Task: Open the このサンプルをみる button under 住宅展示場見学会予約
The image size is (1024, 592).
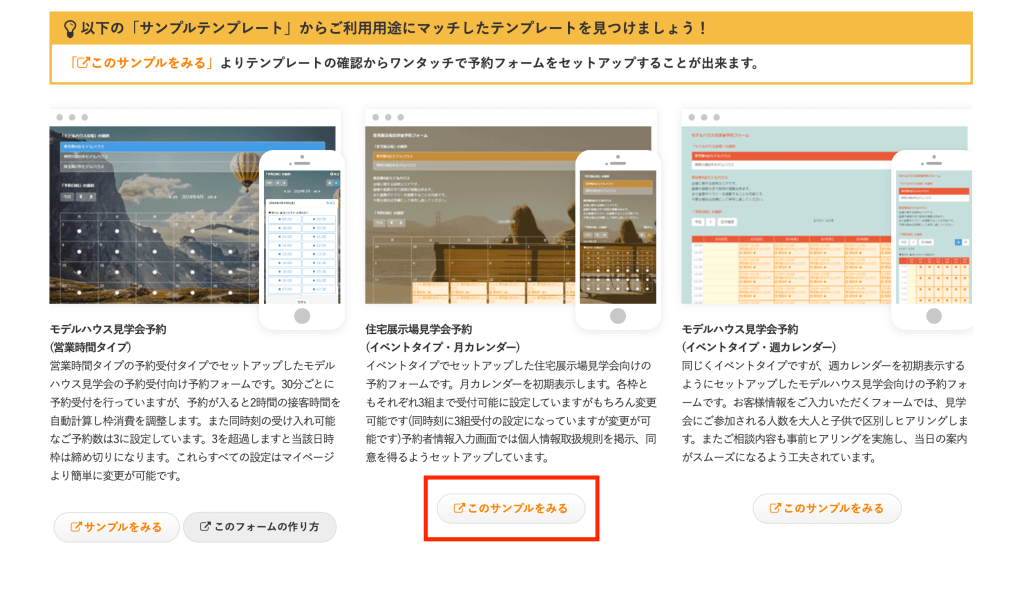Action: 511,509
